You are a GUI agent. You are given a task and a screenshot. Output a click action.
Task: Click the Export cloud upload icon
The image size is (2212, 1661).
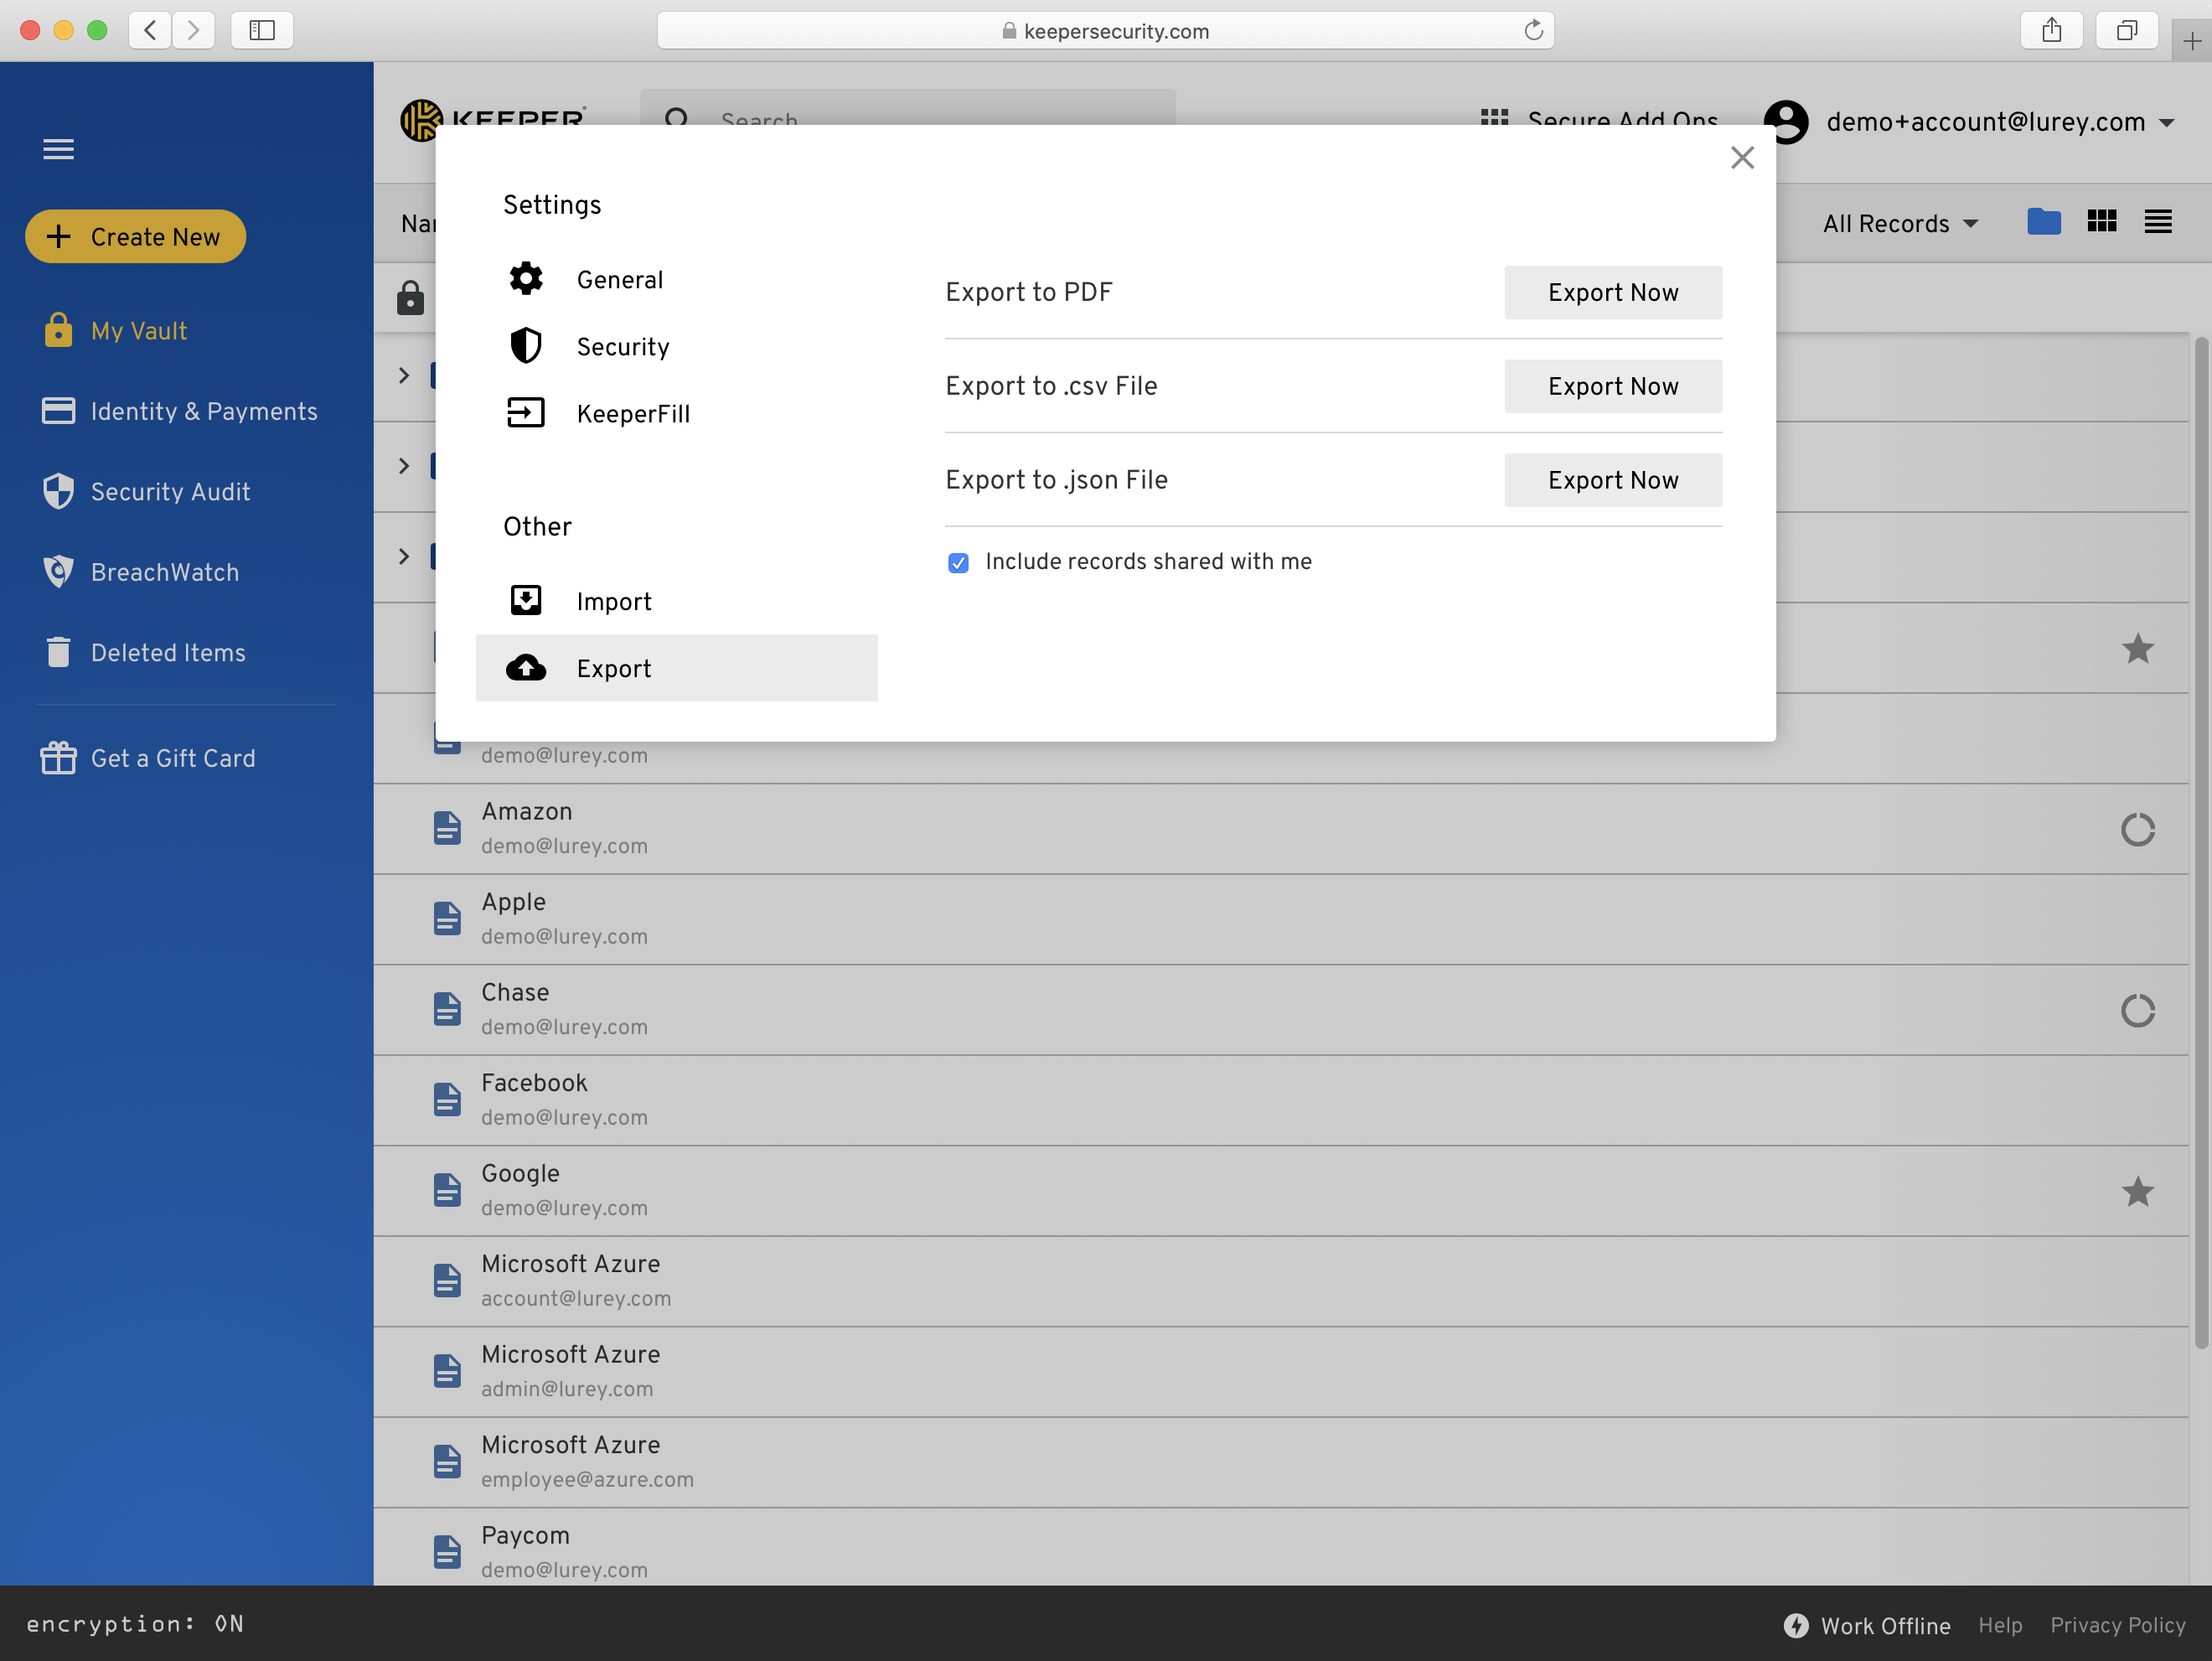[x=526, y=668]
